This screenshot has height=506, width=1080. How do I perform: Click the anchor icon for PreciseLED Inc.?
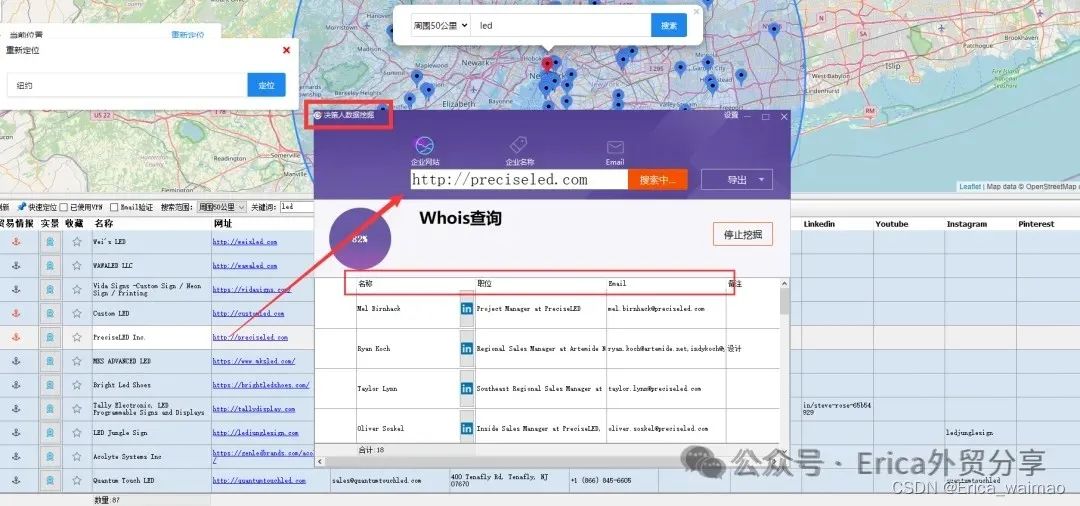tap(17, 337)
